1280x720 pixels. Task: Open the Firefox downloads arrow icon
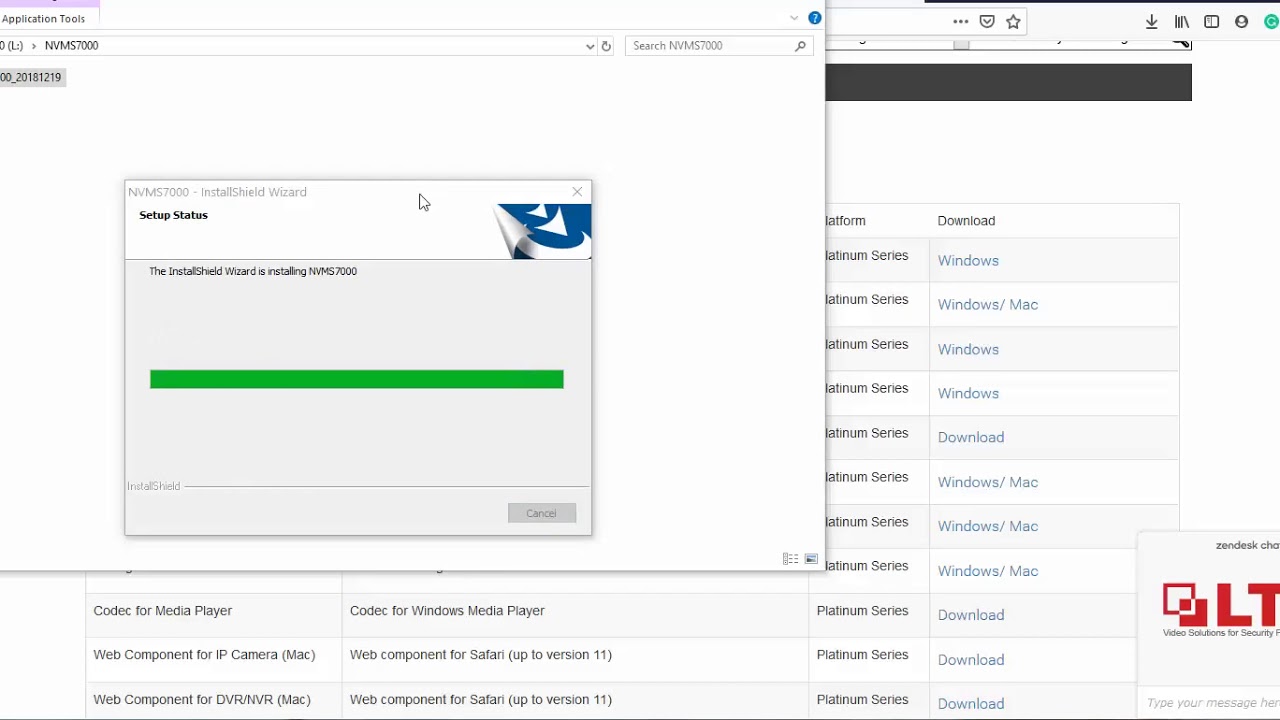[x=1152, y=21]
